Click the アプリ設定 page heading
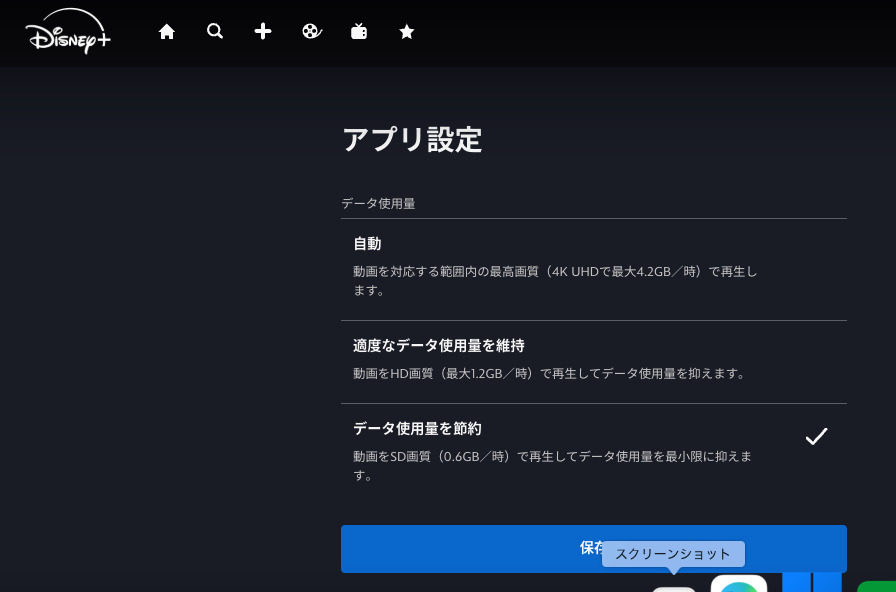Viewport: 896px width, 592px height. pos(412,140)
